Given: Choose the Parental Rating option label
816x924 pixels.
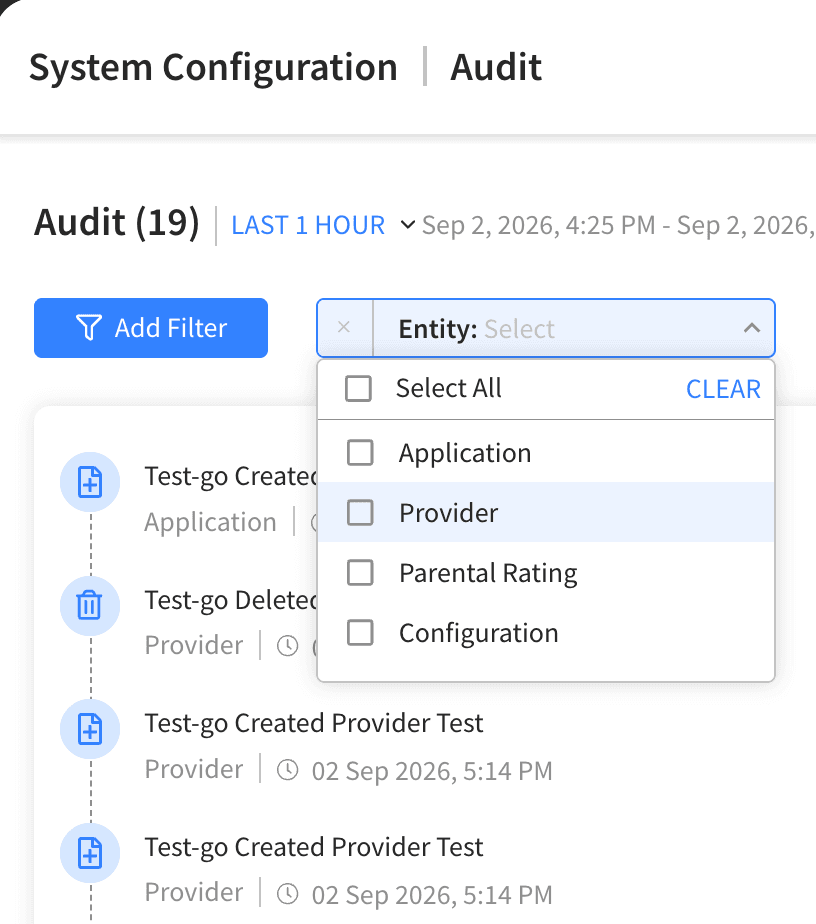Looking at the screenshot, I should pyautogui.click(x=488, y=573).
